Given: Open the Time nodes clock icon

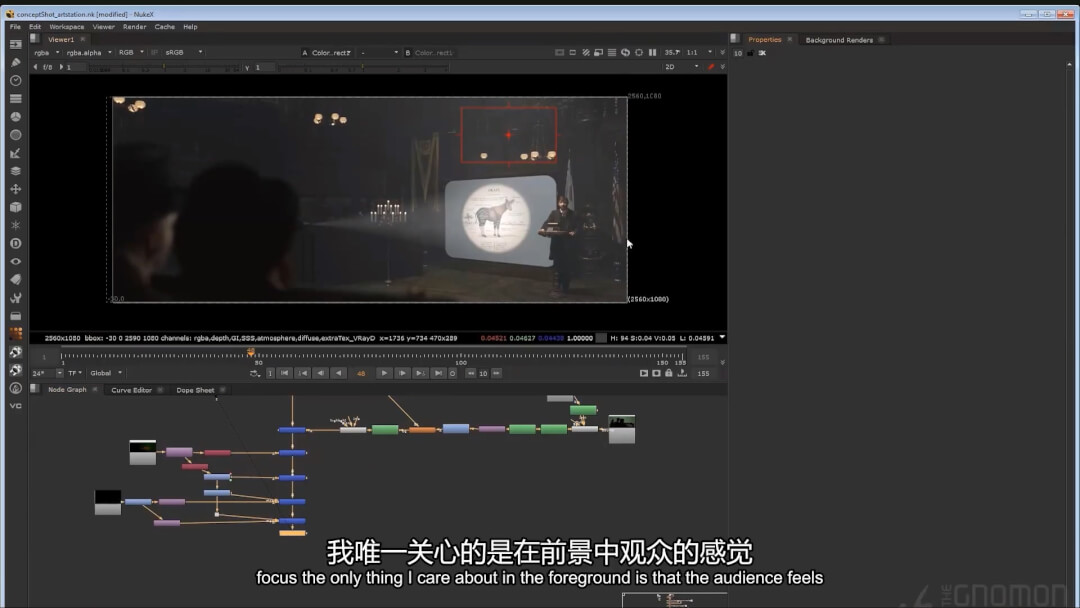Looking at the screenshot, I should 15,81.
